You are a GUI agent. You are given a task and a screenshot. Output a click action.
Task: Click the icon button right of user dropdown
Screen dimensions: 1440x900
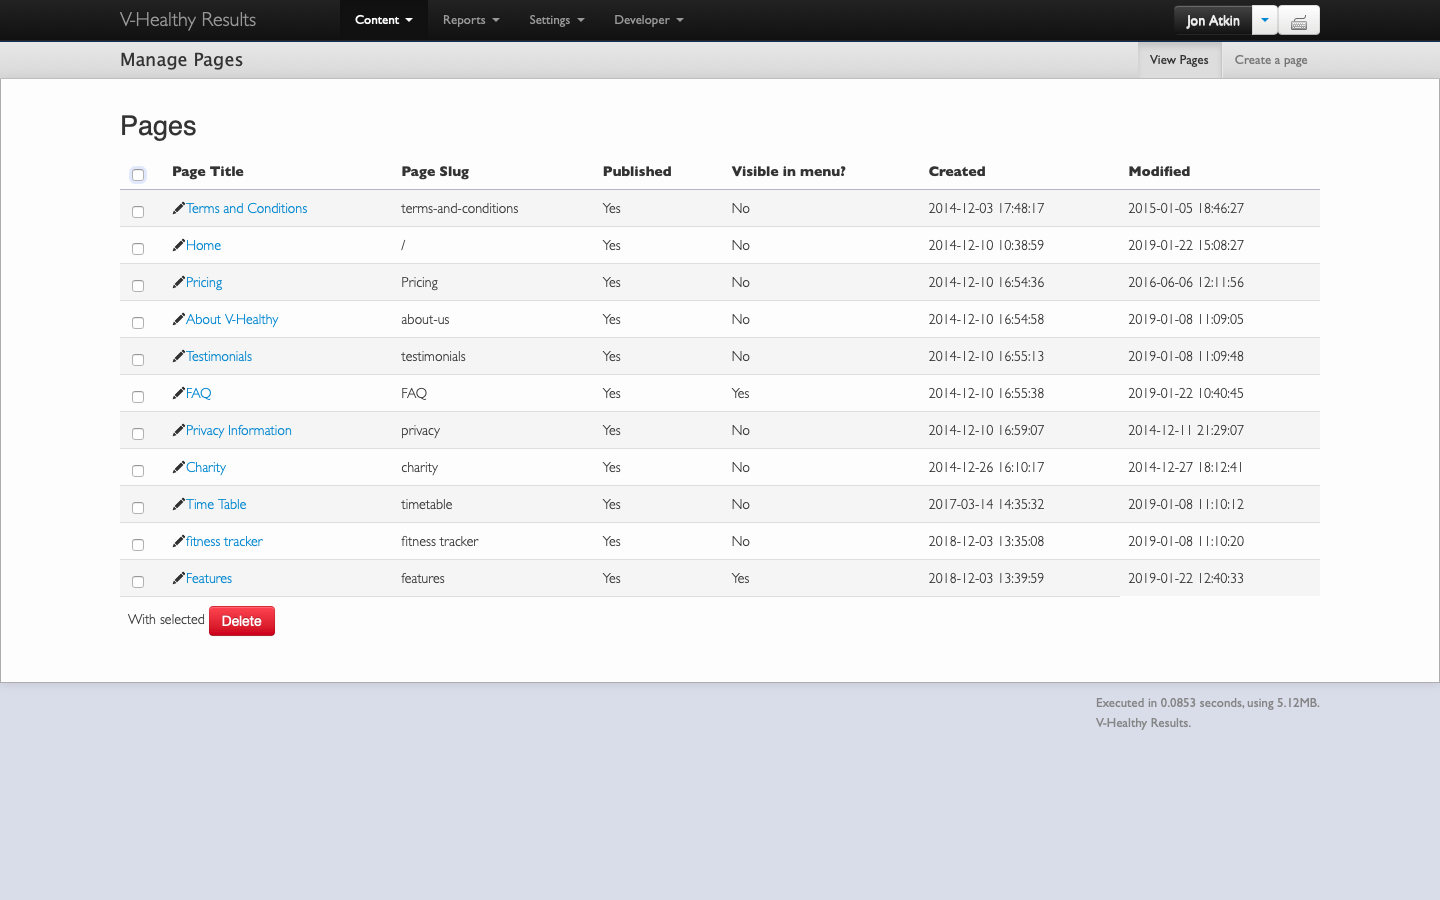click(x=1299, y=21)
